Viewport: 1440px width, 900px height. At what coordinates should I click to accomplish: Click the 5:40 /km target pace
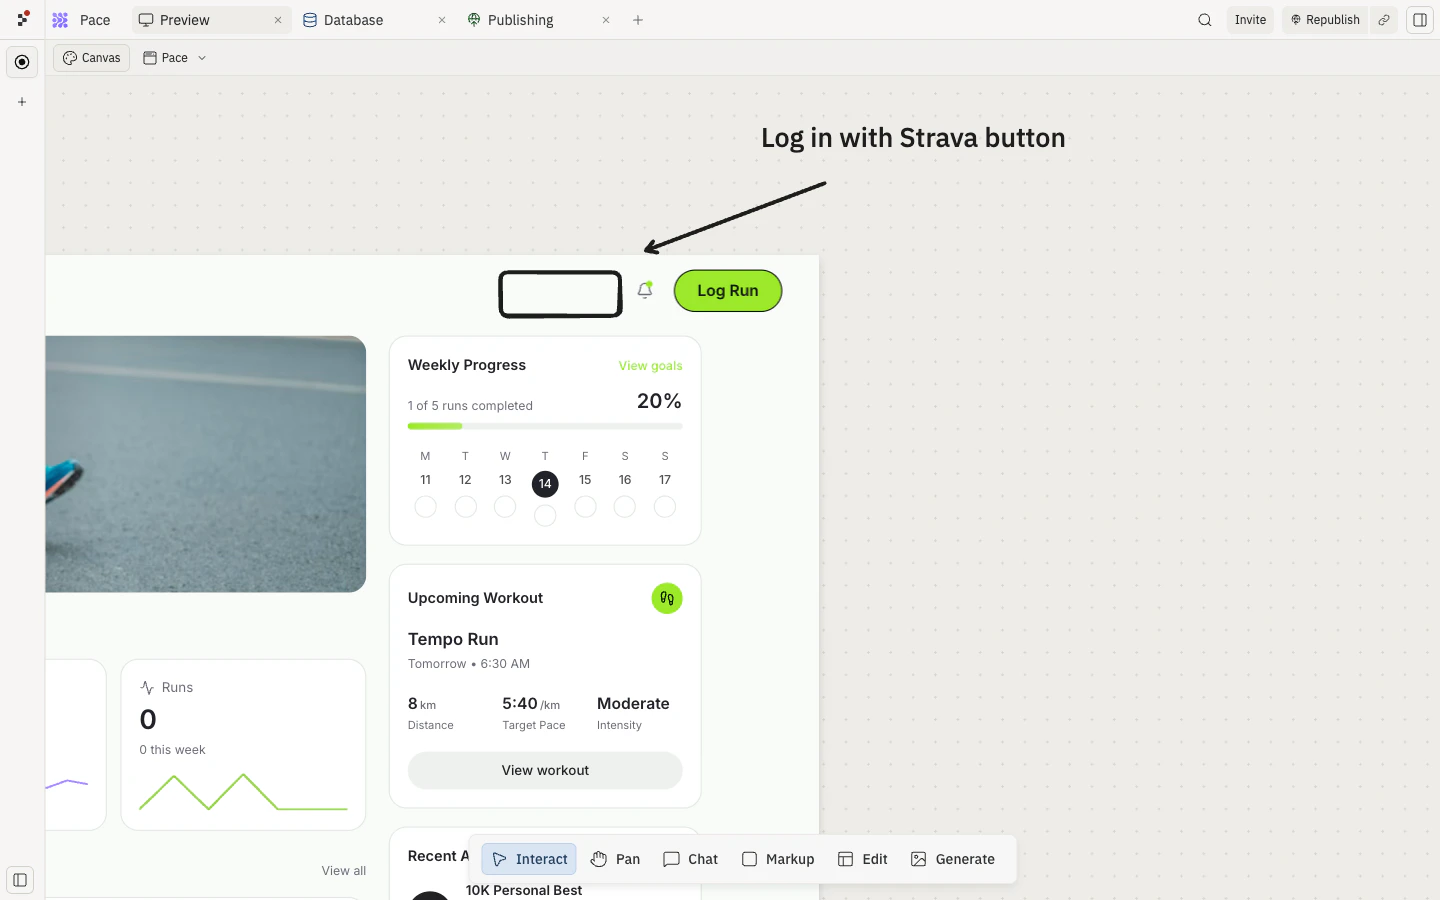[x=531, y=704]
